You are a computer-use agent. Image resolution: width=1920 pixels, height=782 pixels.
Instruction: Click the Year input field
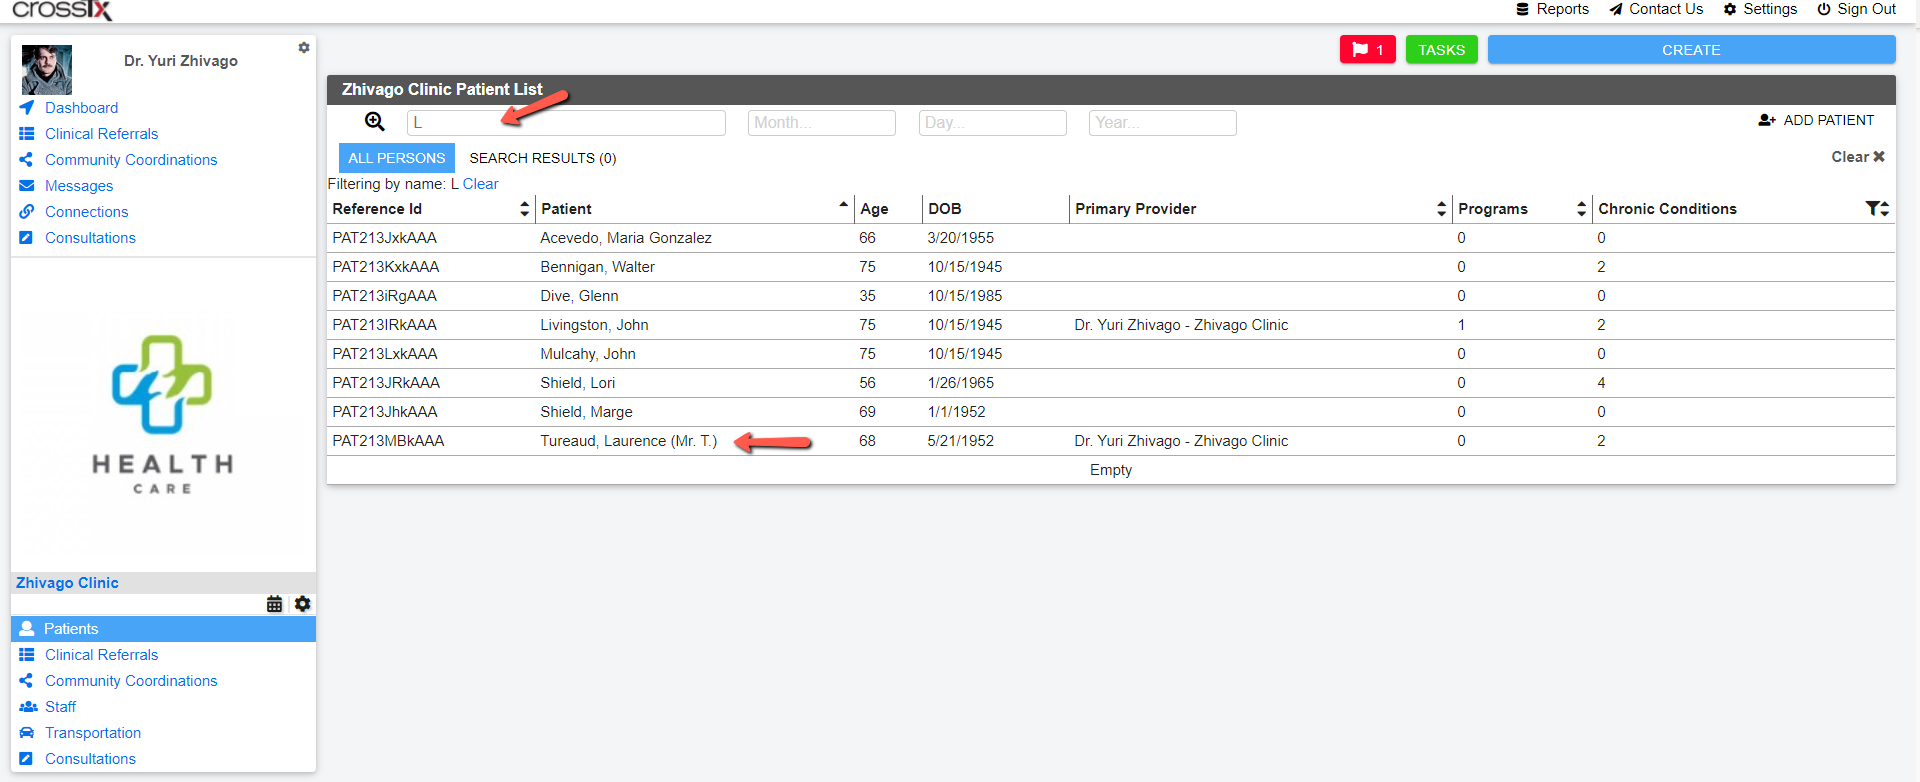coord(1162,122)
